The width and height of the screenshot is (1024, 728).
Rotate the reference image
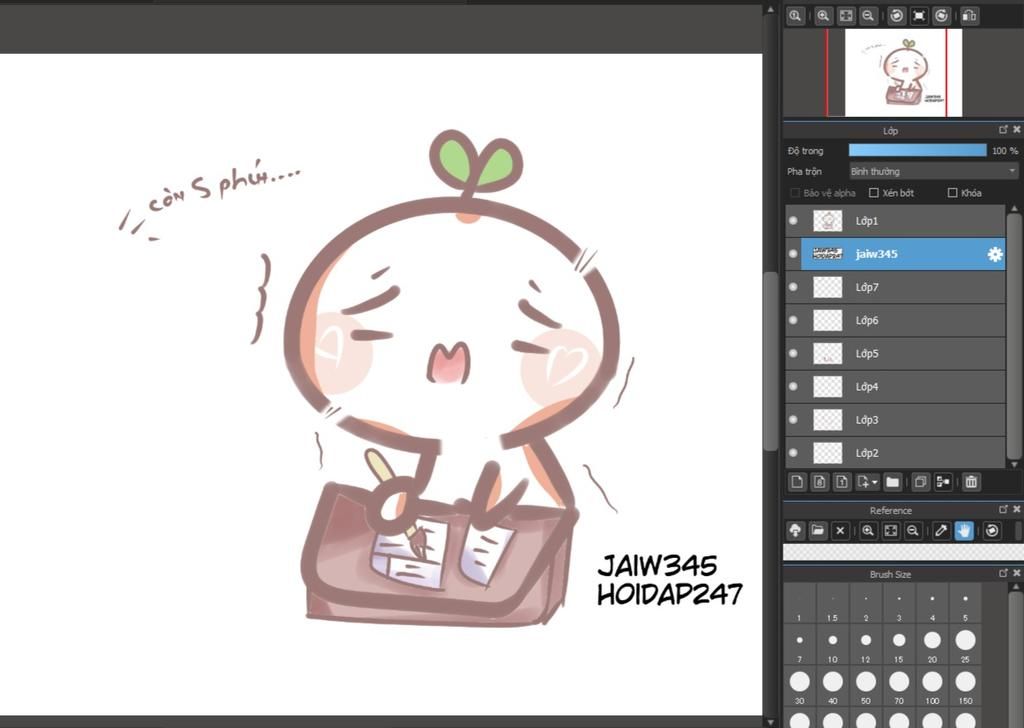point(992,530)
